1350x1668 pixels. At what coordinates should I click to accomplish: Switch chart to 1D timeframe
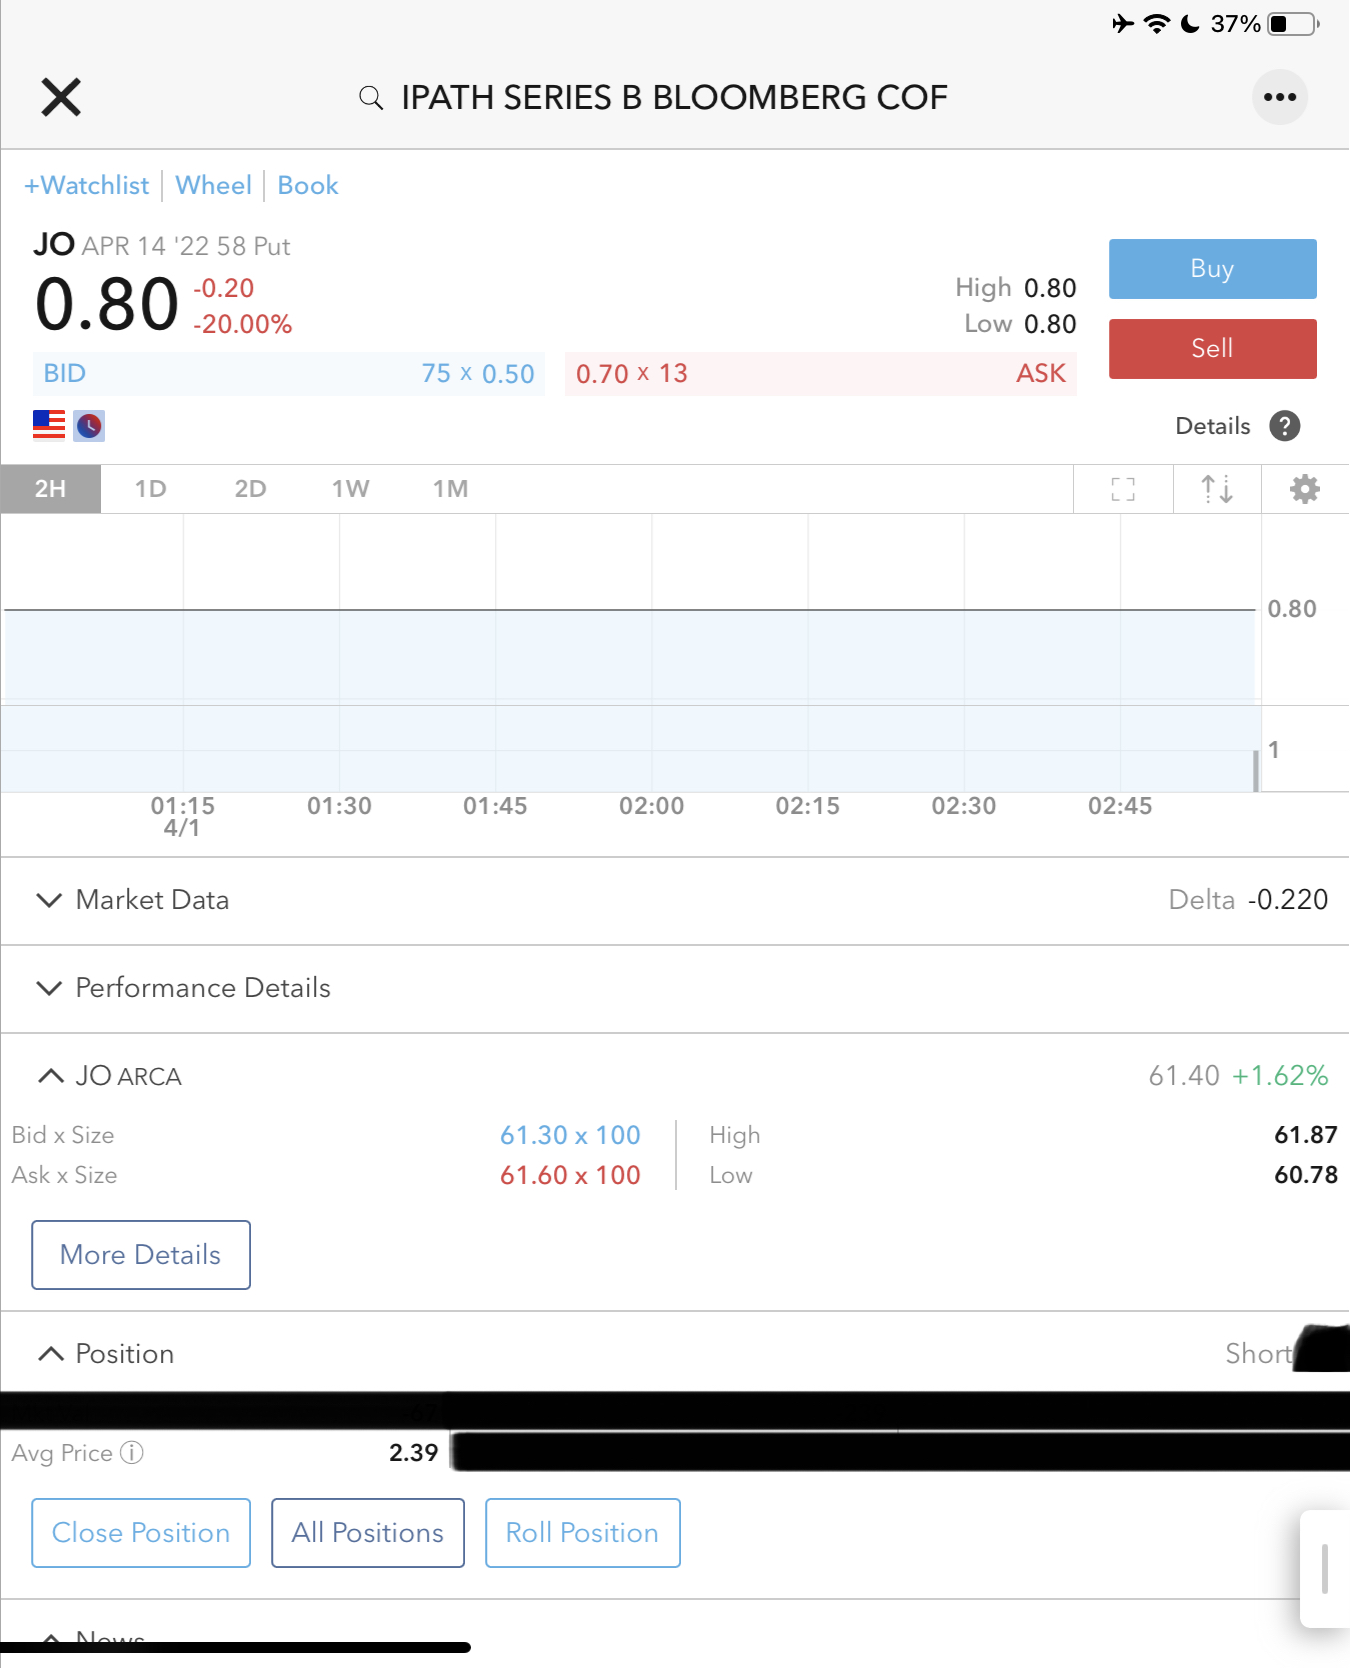click(x=150, y=489)
